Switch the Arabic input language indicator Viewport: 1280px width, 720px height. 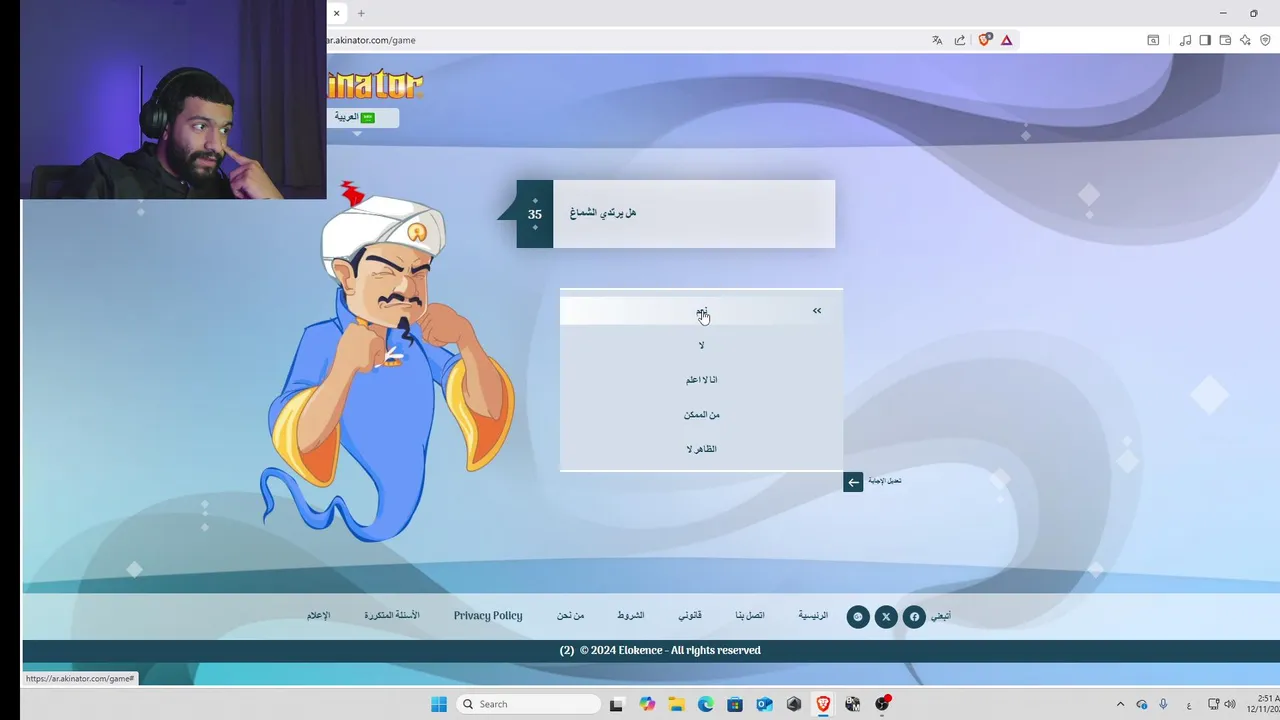(1188, 704)
